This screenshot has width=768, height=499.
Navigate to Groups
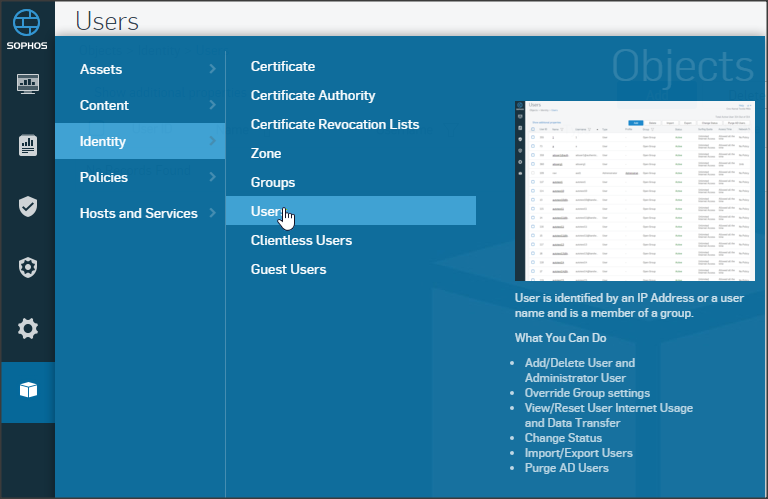273,182
